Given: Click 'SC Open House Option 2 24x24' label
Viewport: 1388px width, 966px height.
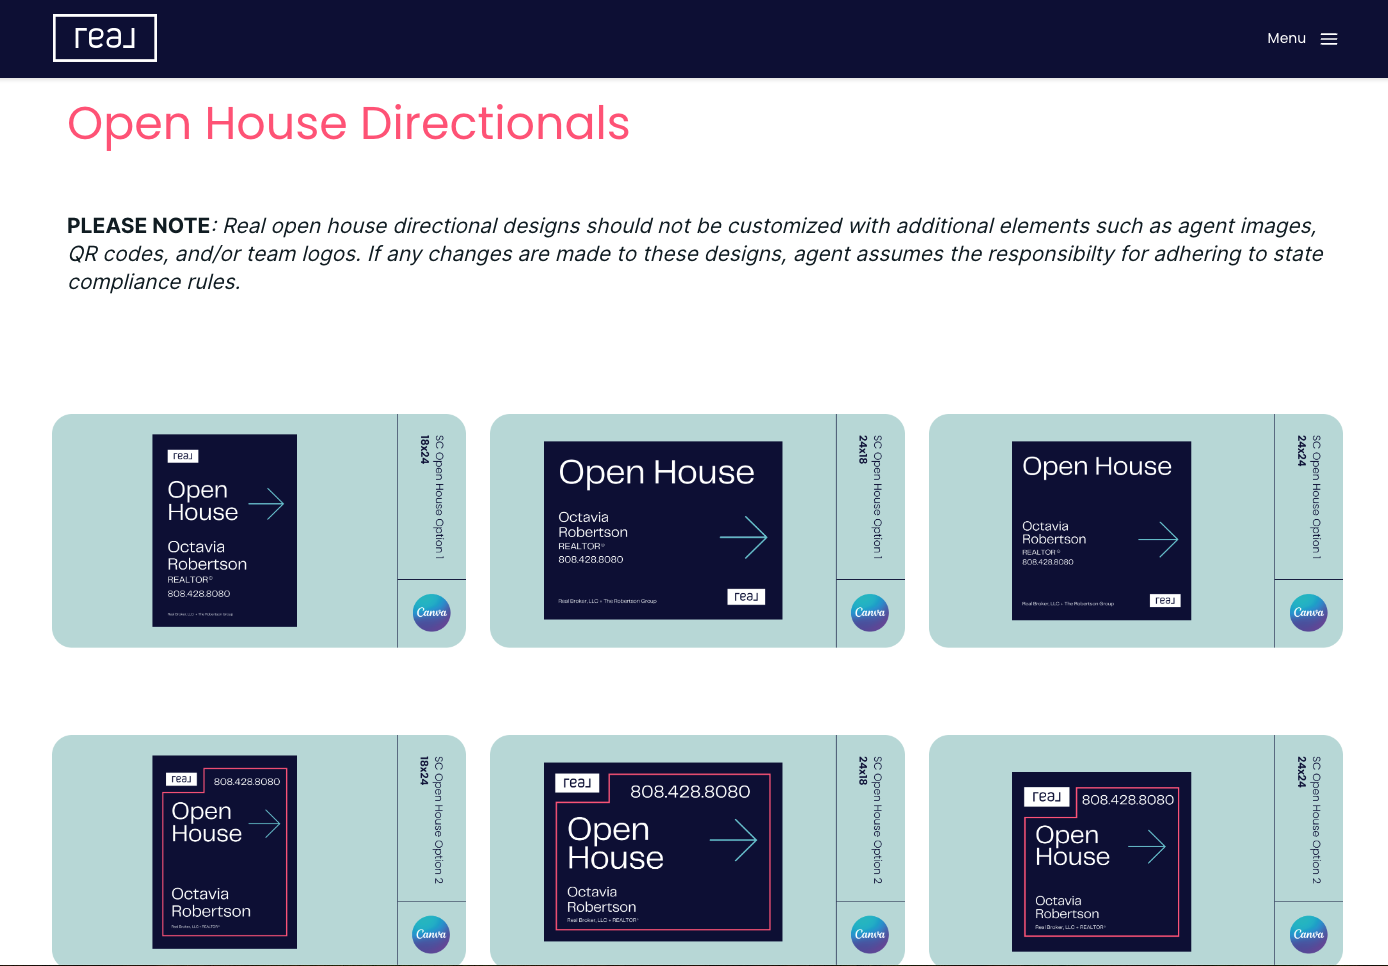Looking at the screenshot, I should coord(1309,820).
